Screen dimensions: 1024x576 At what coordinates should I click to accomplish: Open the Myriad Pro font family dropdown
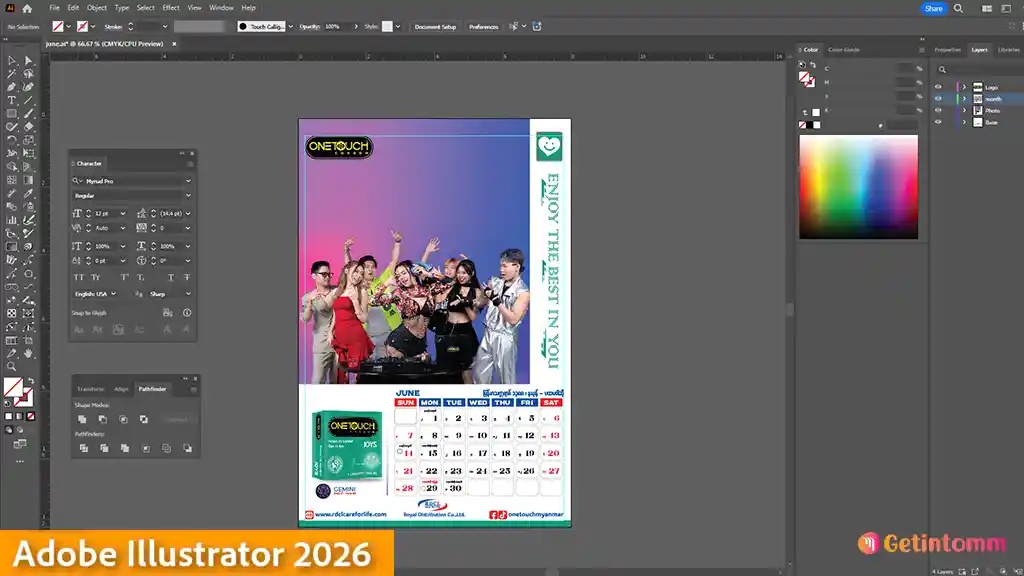(188, 181)
